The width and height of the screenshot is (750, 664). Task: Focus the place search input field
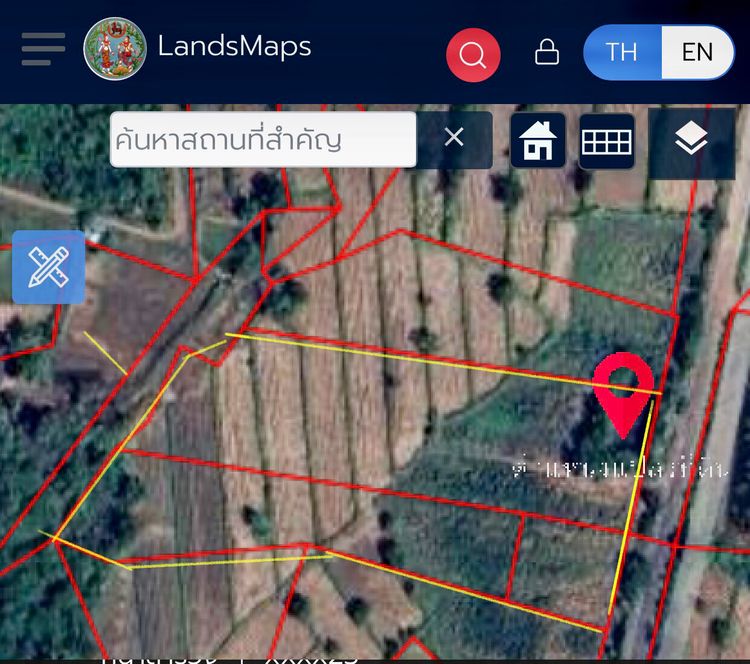click(x=263, y=140)
